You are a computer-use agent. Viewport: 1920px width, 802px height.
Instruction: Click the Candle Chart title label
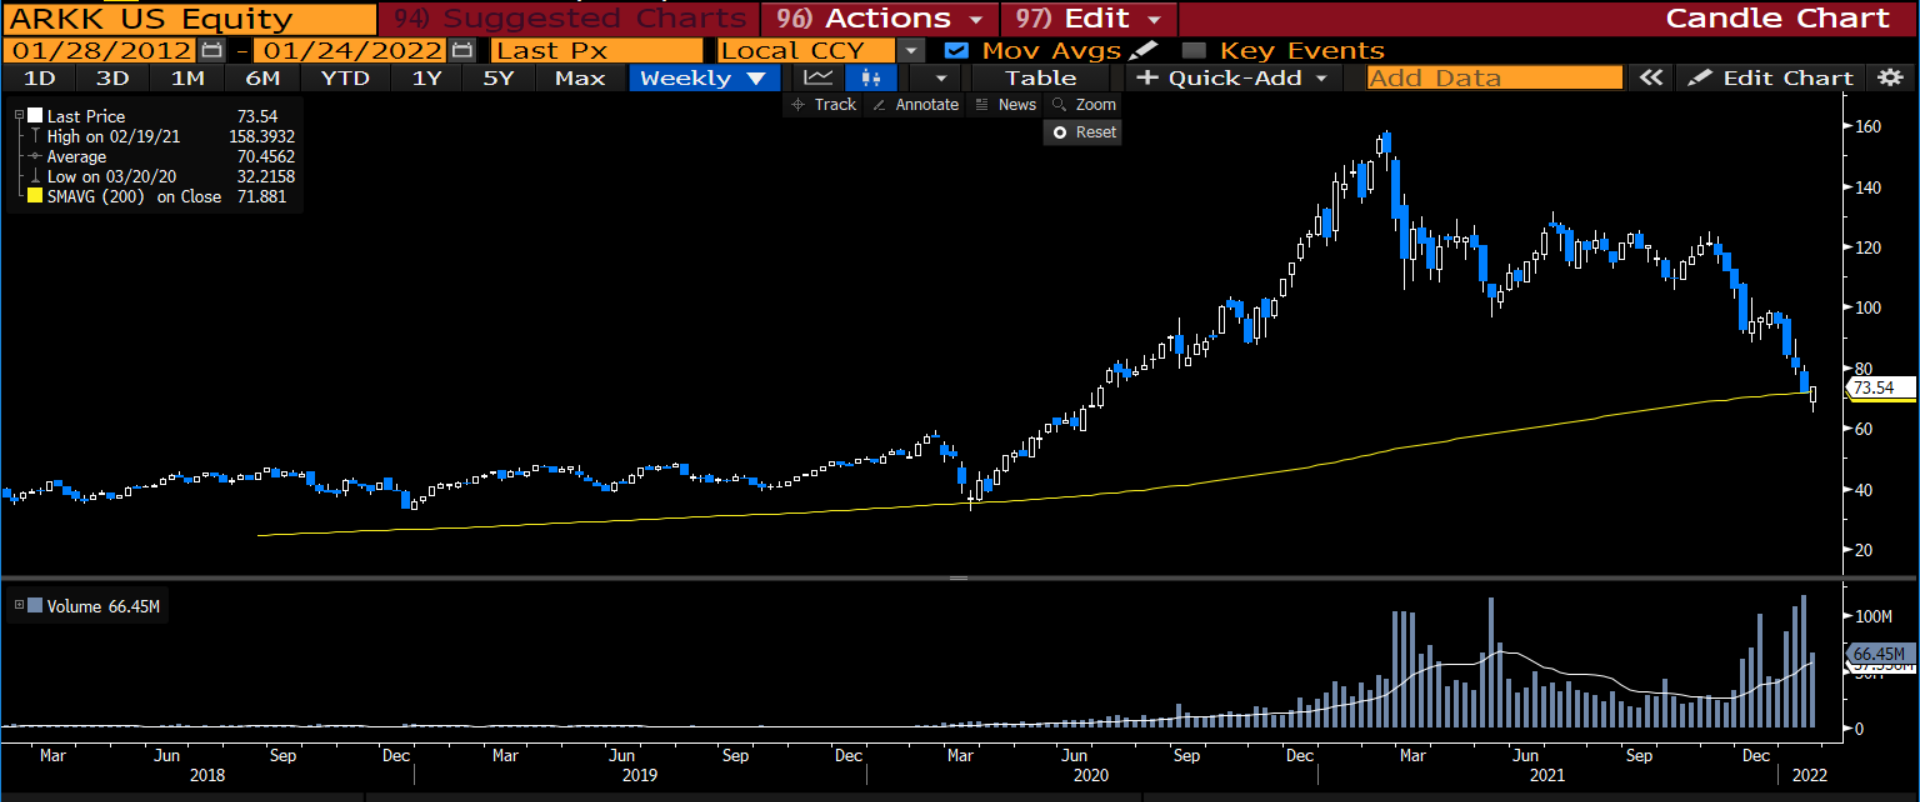pyautogui.click(x=1777, y=18)
